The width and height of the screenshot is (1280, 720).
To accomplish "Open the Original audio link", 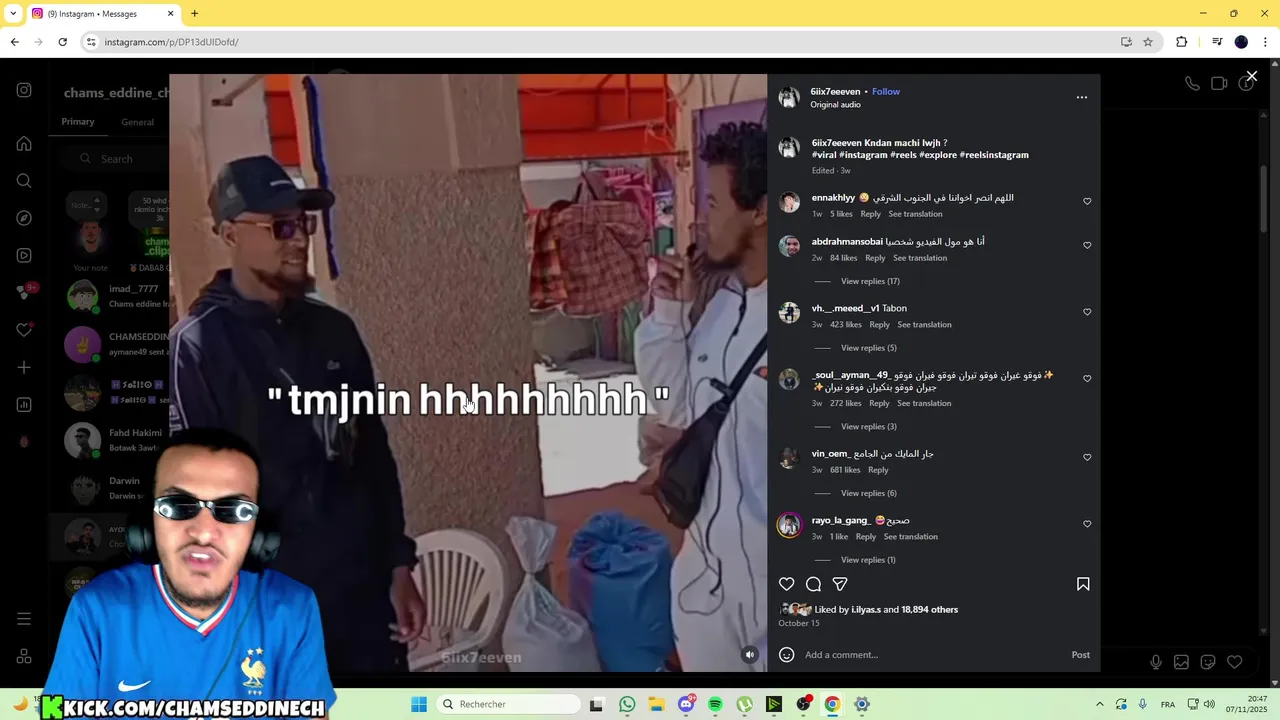I will click(835, 104).
